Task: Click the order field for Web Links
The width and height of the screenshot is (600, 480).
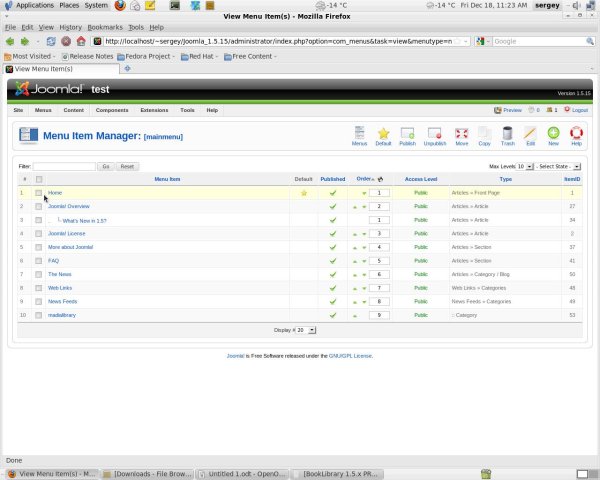Action: (379, 288)
